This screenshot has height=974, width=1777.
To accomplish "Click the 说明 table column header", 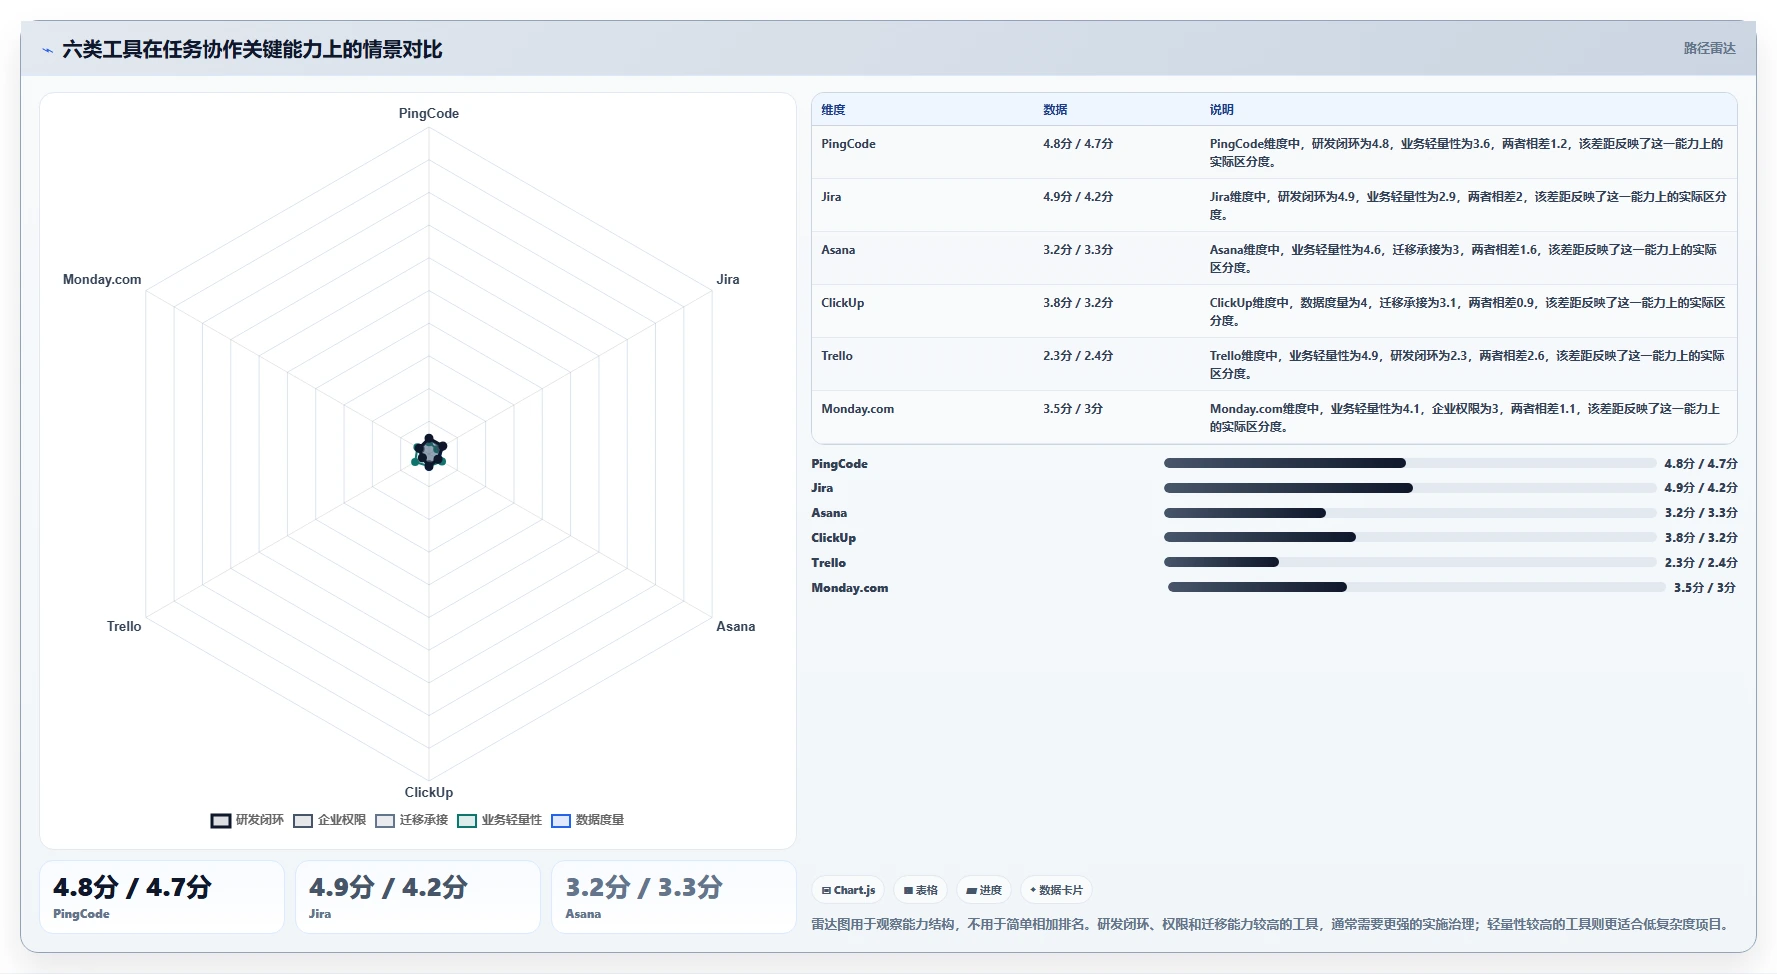I will tap(1221, 110).
